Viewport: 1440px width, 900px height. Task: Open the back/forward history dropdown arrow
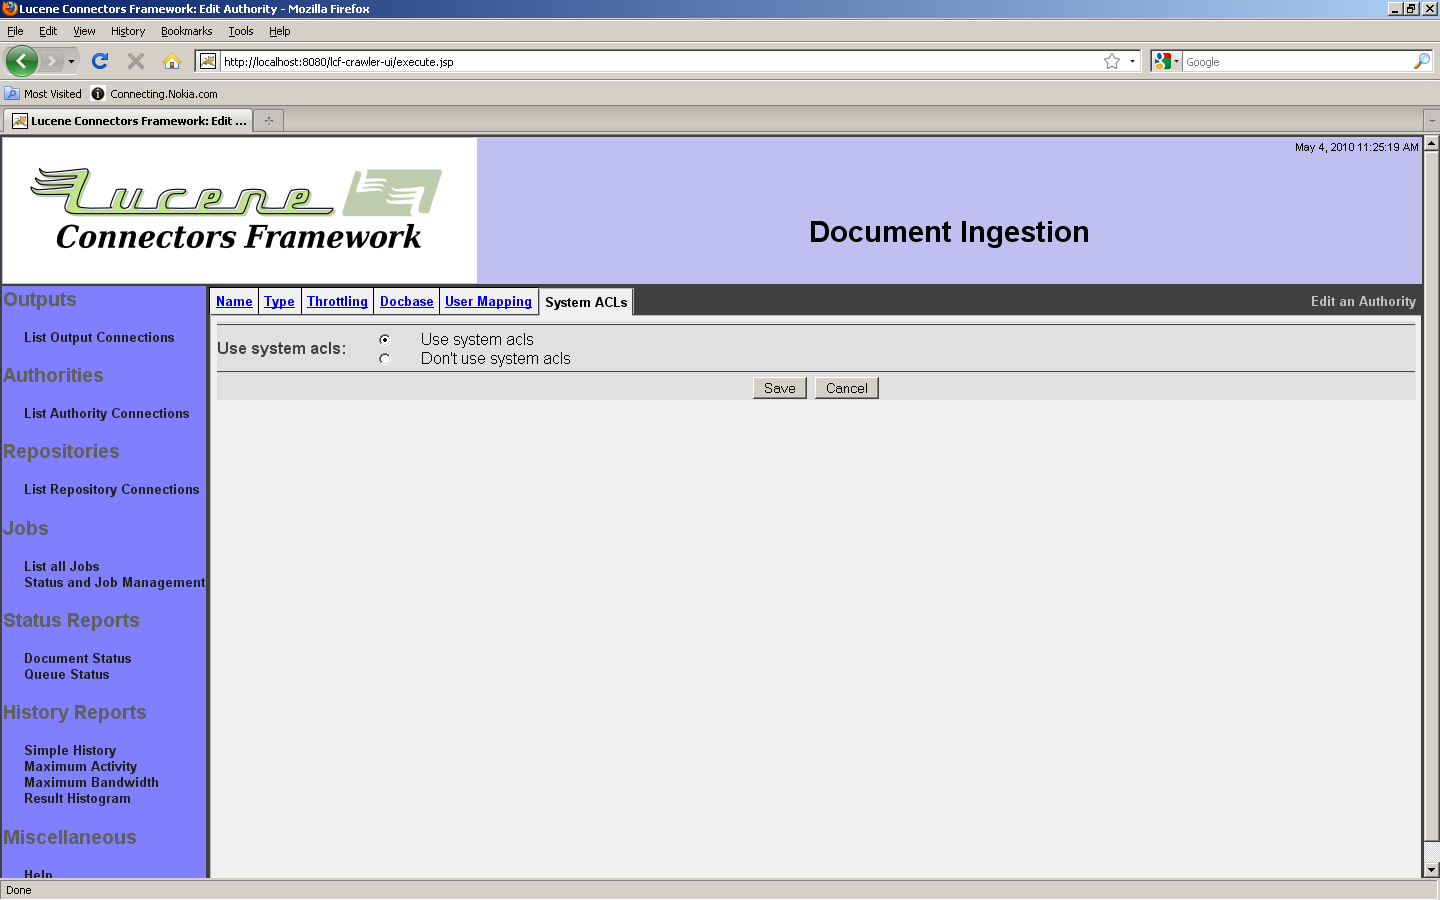point(71,61)
